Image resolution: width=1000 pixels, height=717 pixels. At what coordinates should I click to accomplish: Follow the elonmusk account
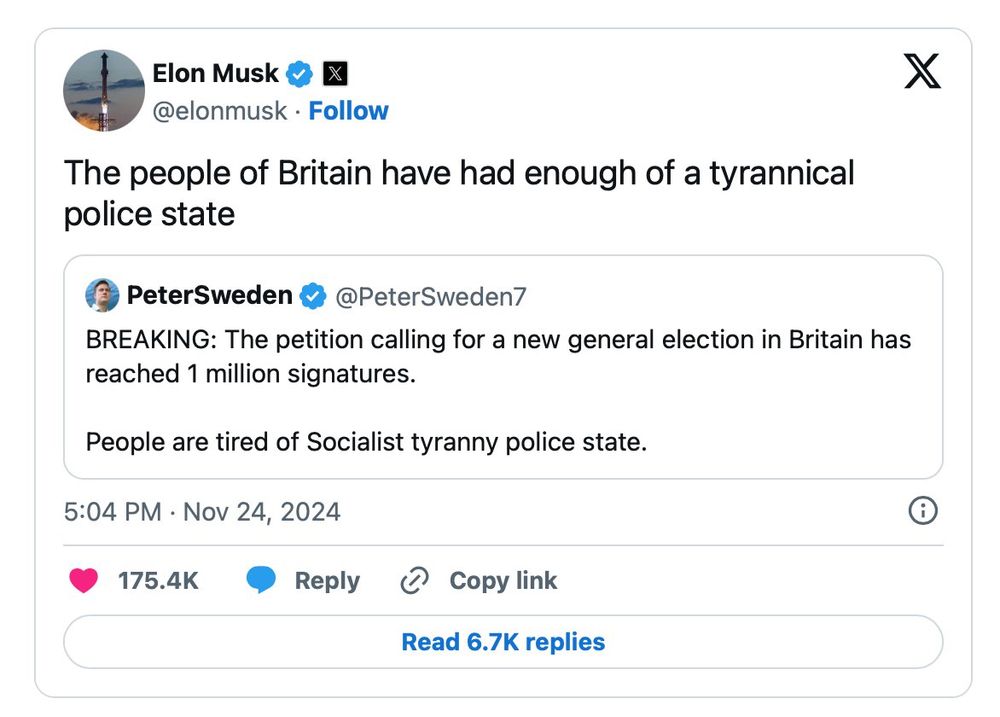pos(348,111)
